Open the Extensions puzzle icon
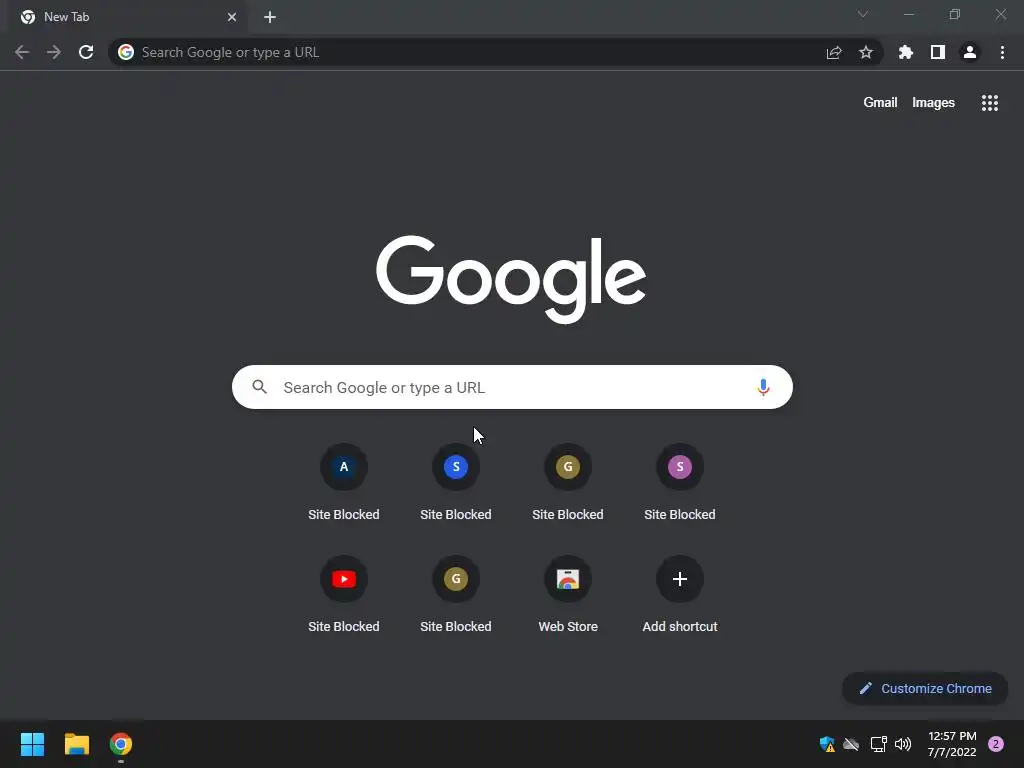 pyautogui.click(x=906, y=52)
